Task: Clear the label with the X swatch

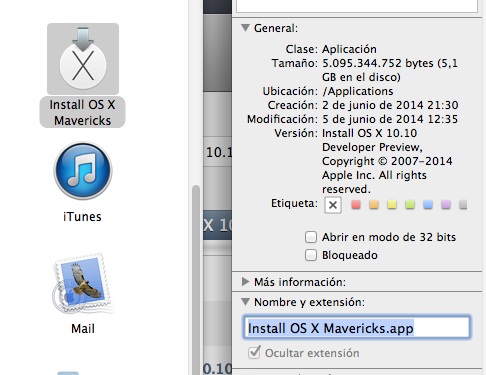Action: click(333, 205)
